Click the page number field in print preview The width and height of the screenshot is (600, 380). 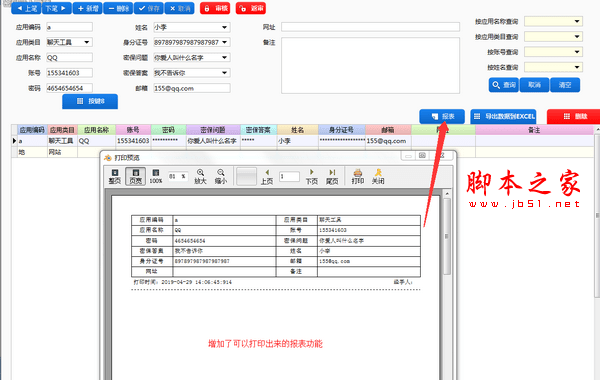pyautogui.click(x=289, y=176)
